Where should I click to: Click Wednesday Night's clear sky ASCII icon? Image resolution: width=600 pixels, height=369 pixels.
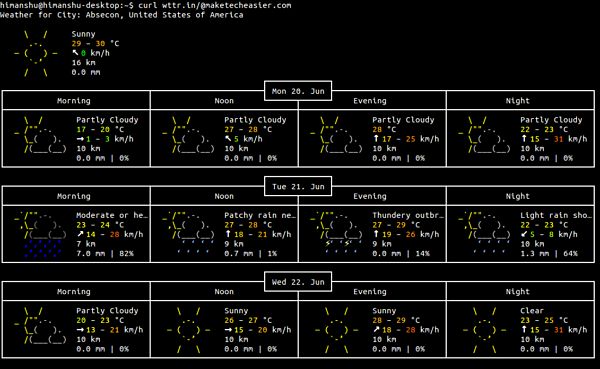pos(484,330)
